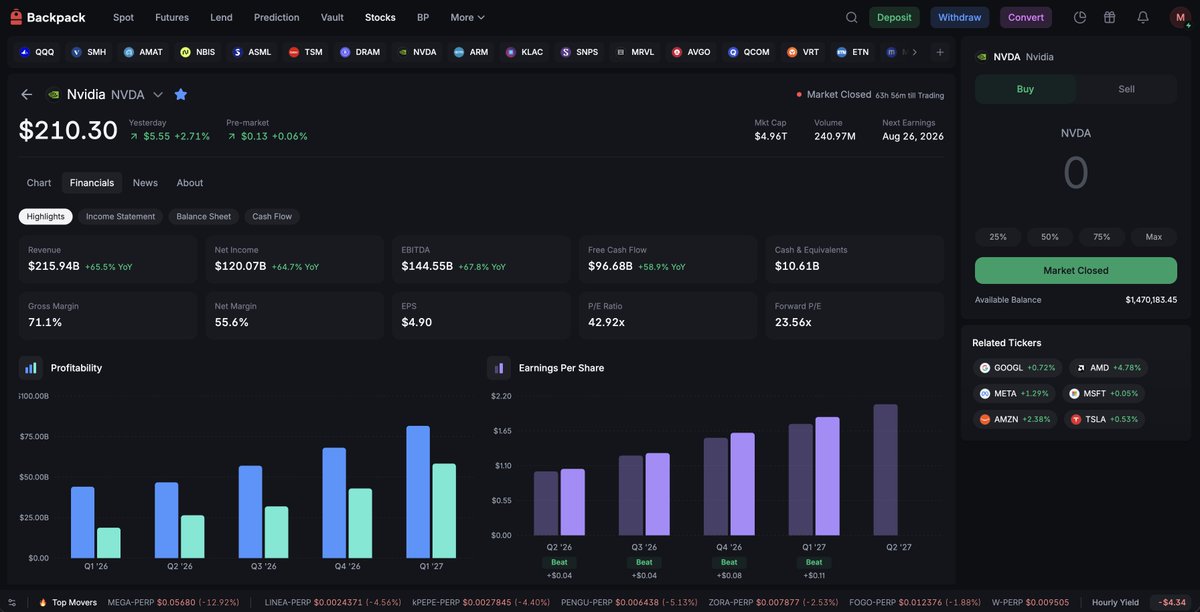Add a ticker tab with plus icon
The image size is (1200, 612).
940,52
